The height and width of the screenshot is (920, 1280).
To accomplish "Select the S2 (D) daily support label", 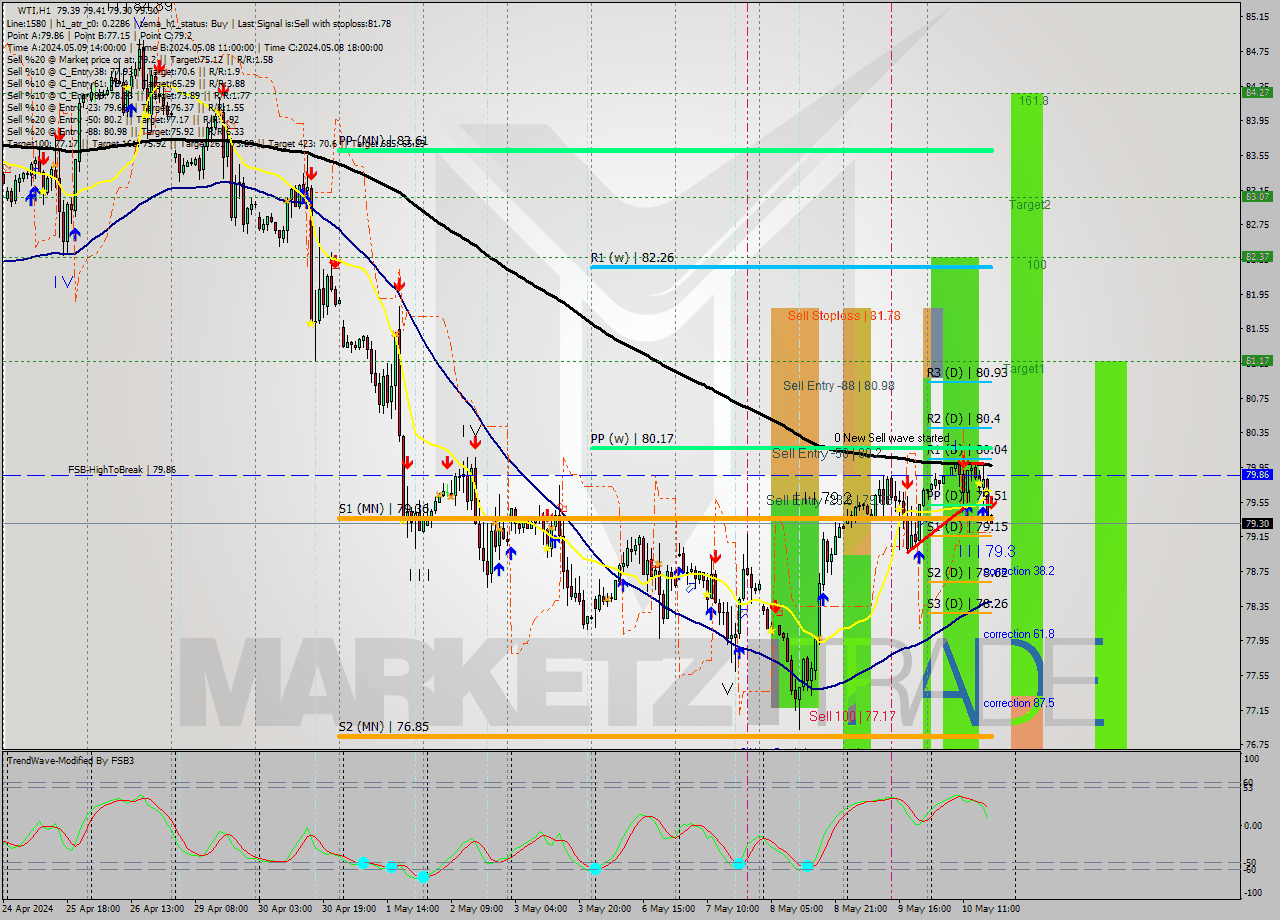I will [x=966, y=573].
